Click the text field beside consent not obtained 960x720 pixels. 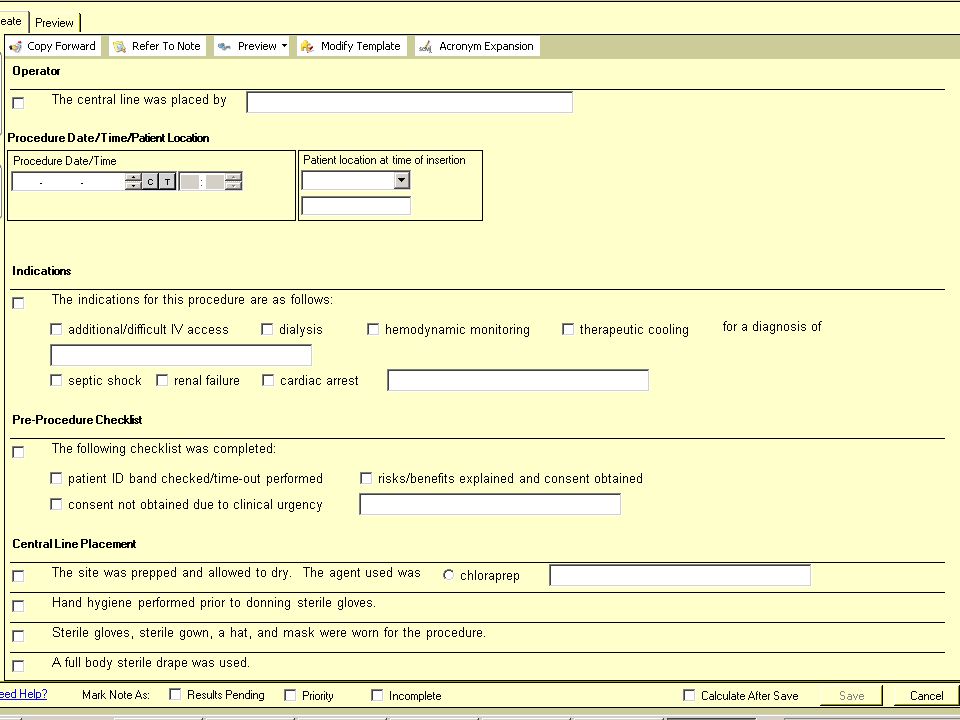[490, 504]
